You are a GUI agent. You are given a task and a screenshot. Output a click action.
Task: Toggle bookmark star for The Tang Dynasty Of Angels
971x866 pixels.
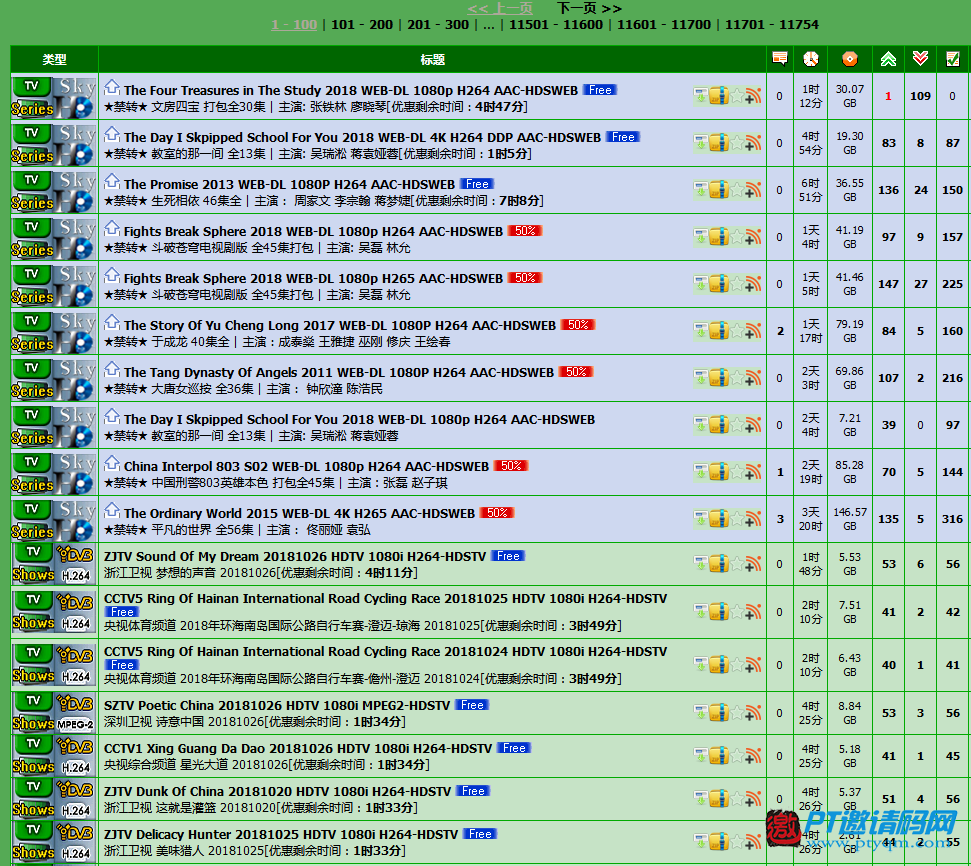tap(737, 378)
